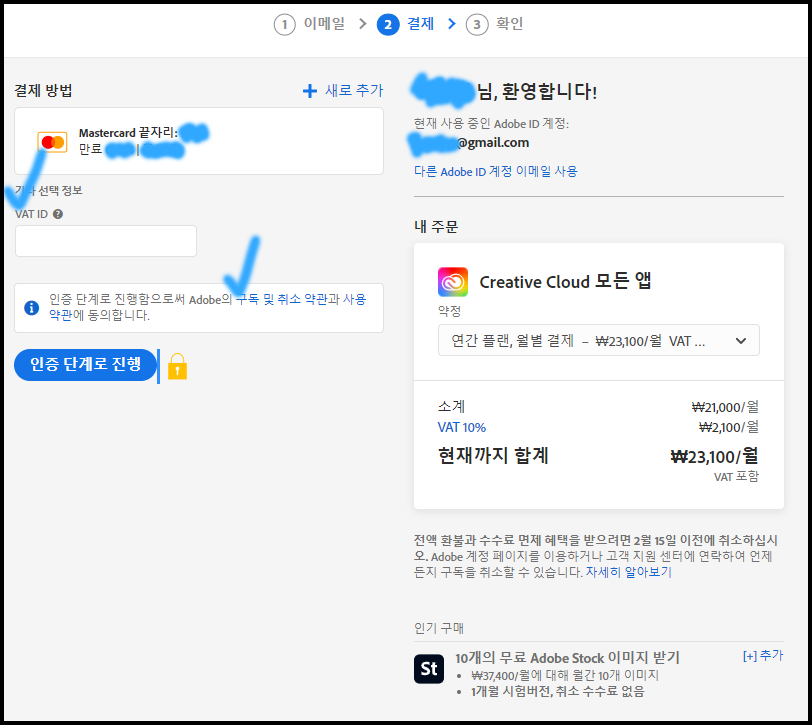Click step 2 circle for 결제
812x725 pixels.
(x=388, y=24)
